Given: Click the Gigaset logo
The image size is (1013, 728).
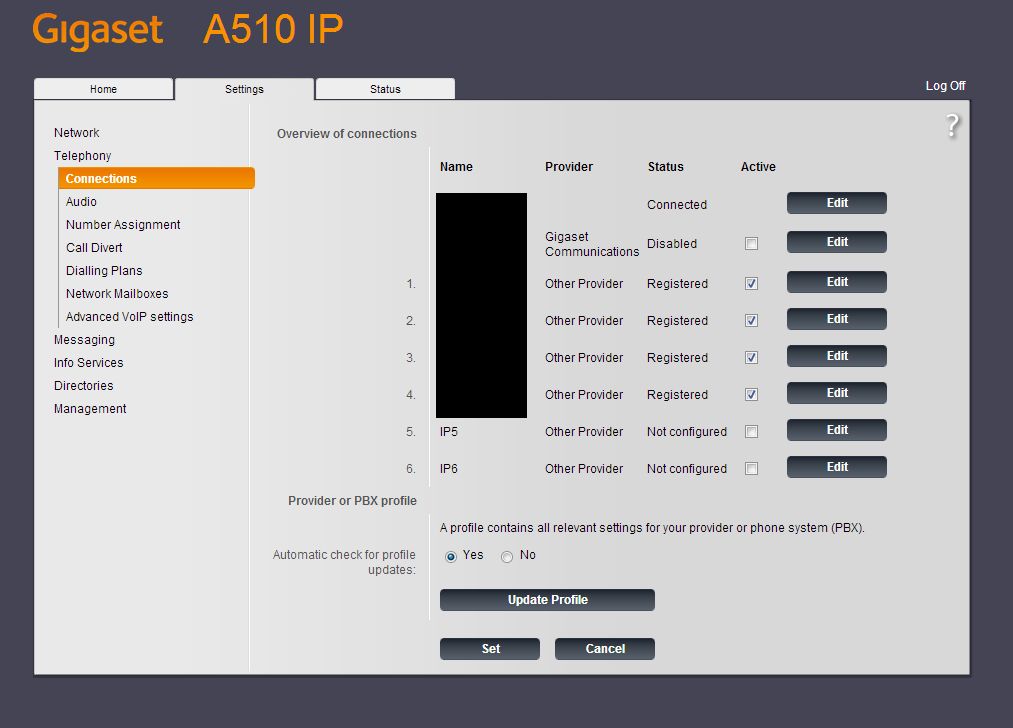Looking at the screenshot, I should 98,30.
